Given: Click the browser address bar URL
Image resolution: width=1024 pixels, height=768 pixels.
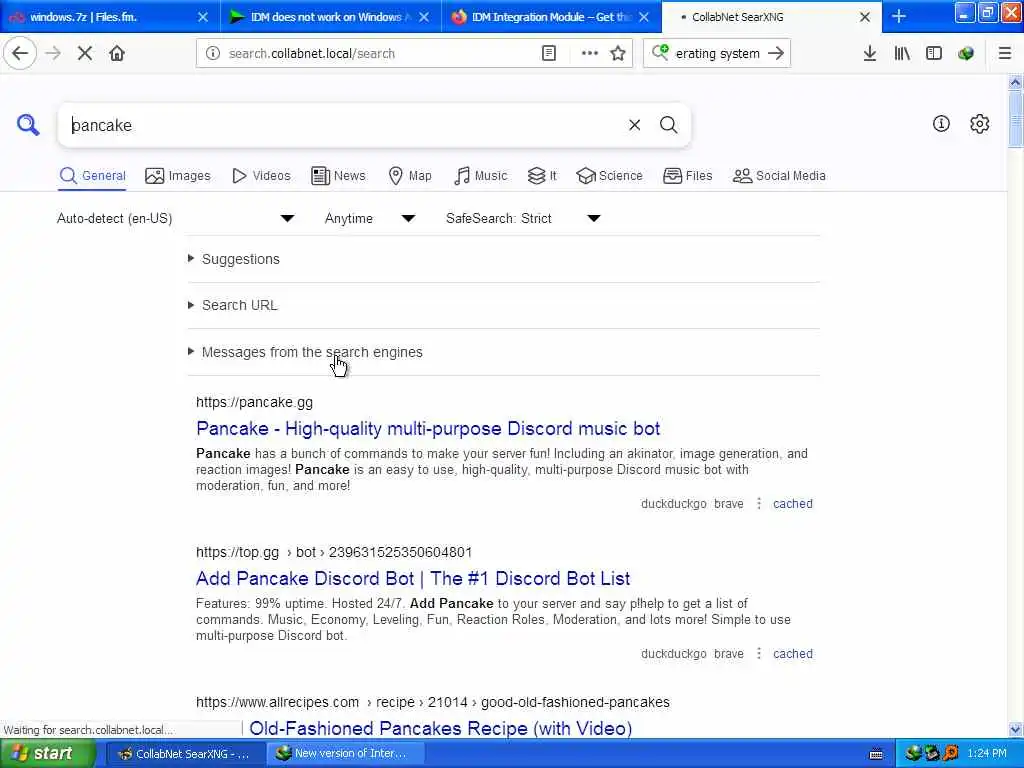Looking at the screenshot, I should point(312,54).
